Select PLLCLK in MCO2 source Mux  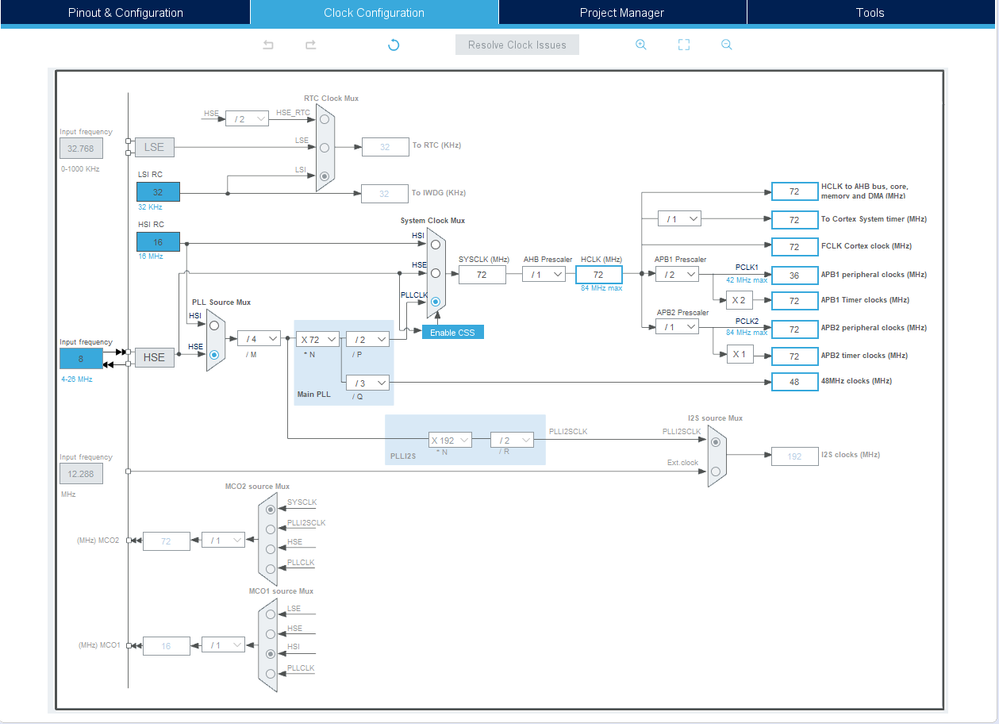[x=271, y=569]
